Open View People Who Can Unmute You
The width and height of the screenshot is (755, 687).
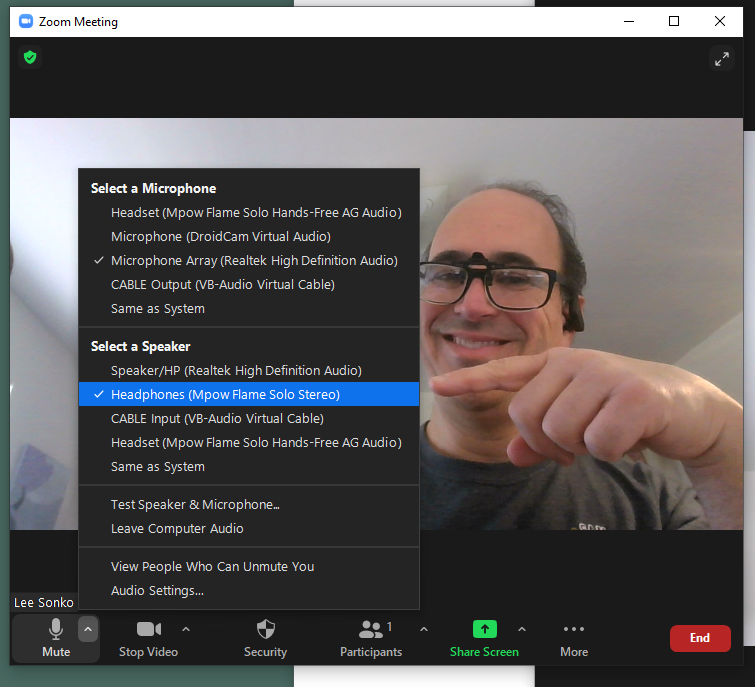(x=249, y=567)
